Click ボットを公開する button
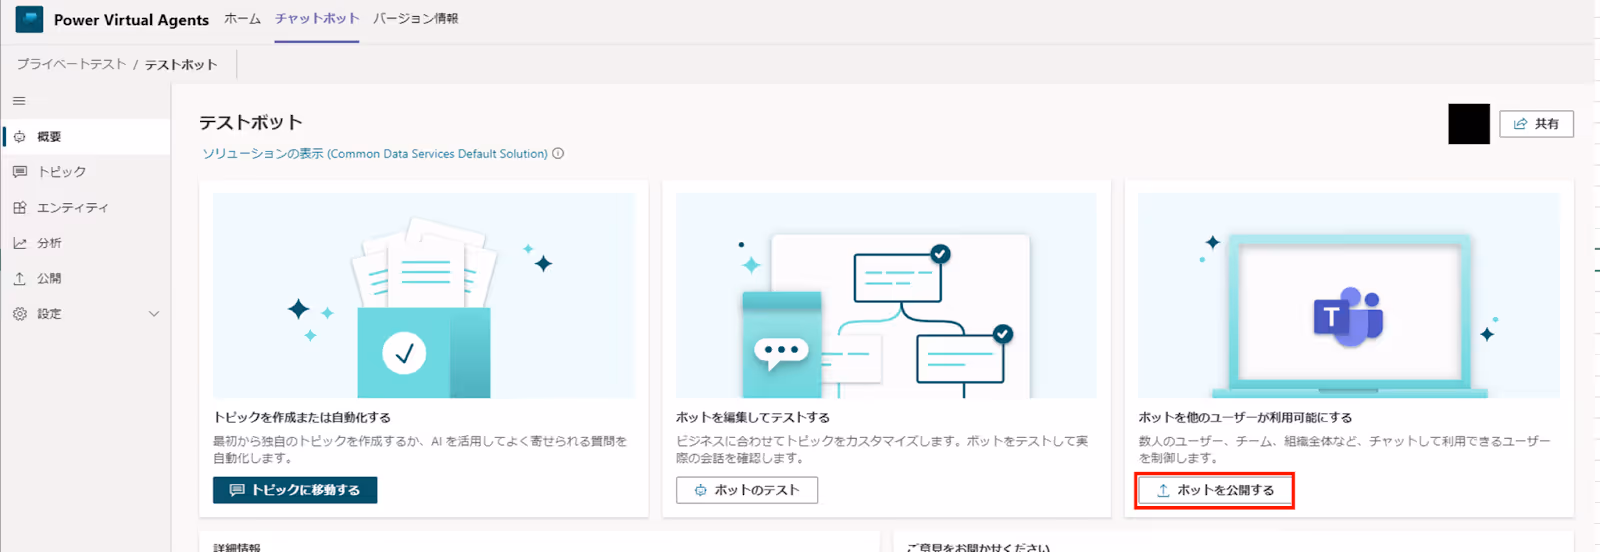 coord(1215,490)
